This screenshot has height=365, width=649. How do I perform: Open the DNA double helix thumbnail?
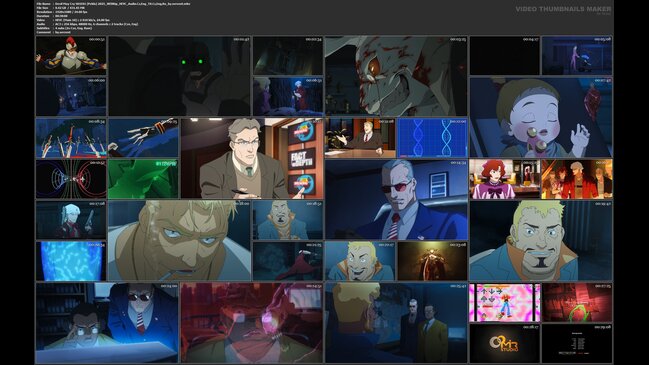click(x=432, y=138)
